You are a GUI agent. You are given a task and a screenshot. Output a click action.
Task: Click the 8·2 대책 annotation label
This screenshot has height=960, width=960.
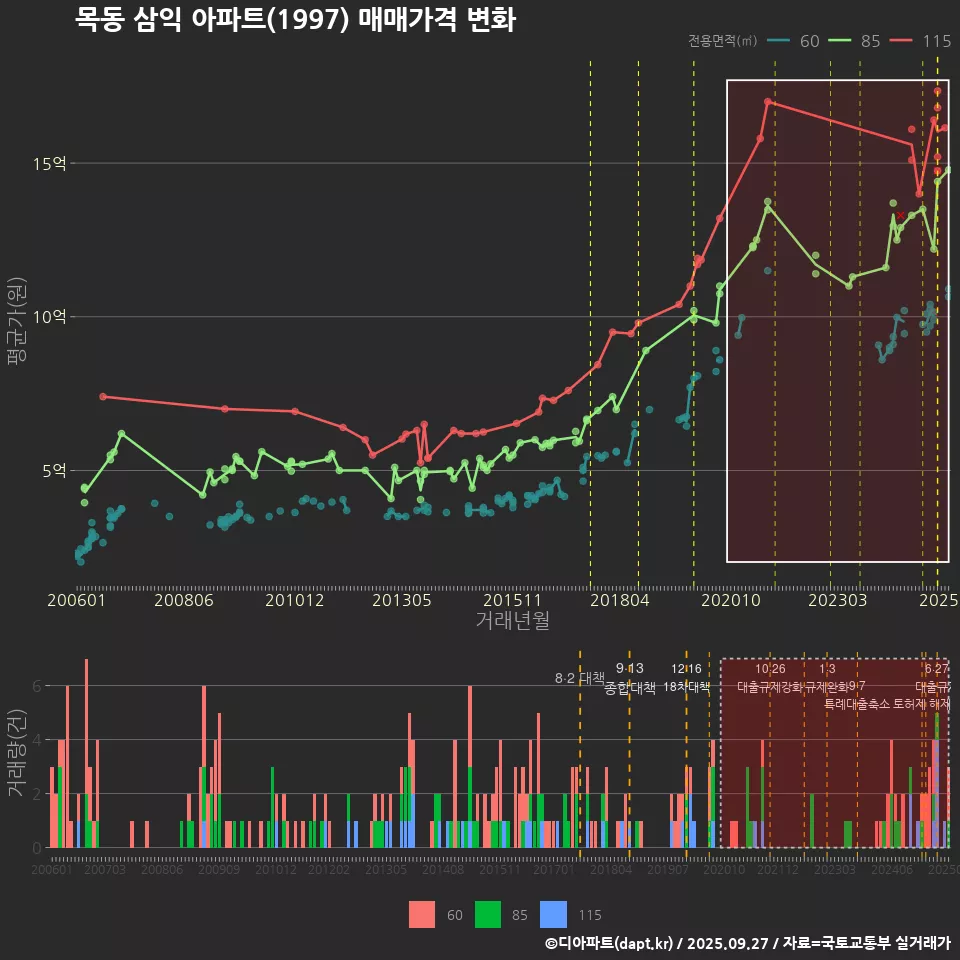579,678
